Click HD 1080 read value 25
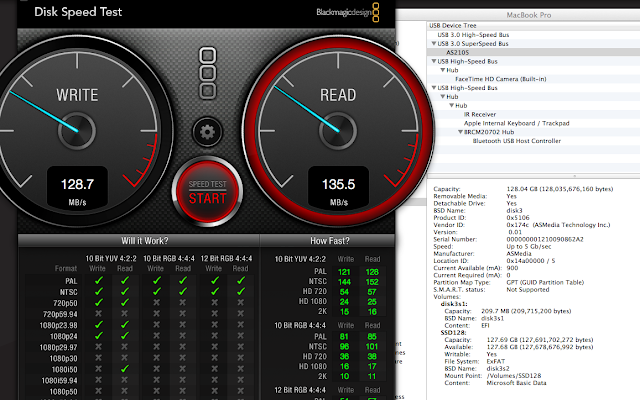640x400 pixels. pos(372,302)
